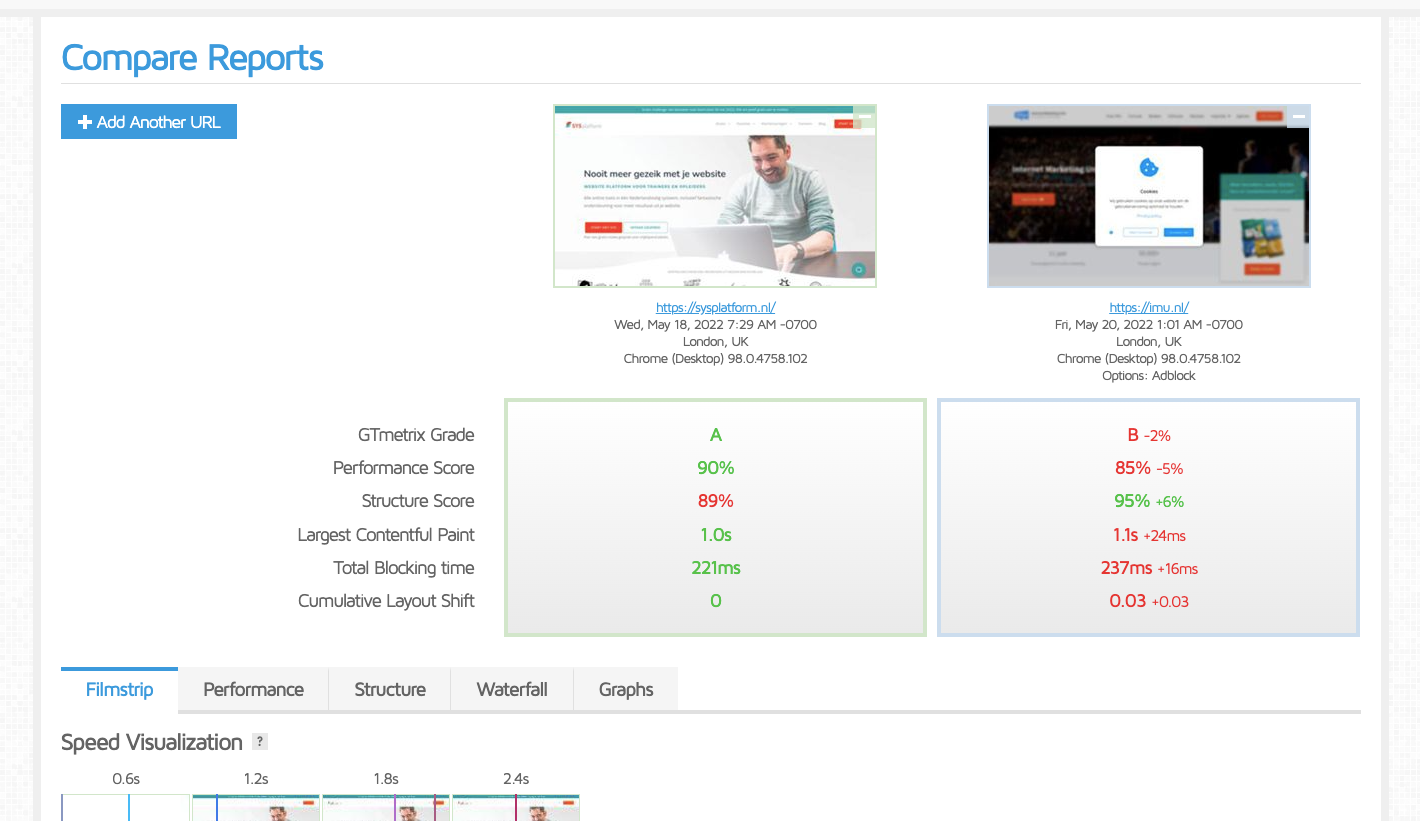Click the red B grade for imu.nl
The image size is (1420, 821).
coord(1133,435)
